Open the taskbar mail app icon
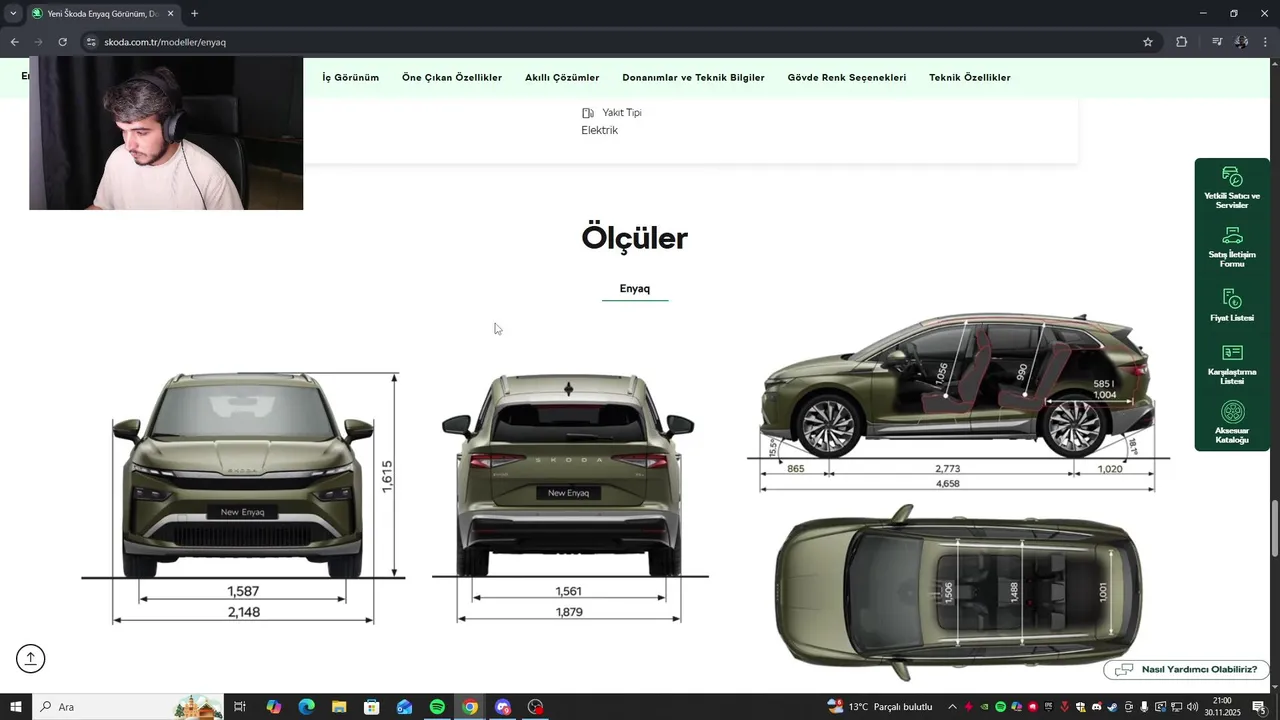Viewport: 1280px width, 720px height. click(x=404, y=707)
